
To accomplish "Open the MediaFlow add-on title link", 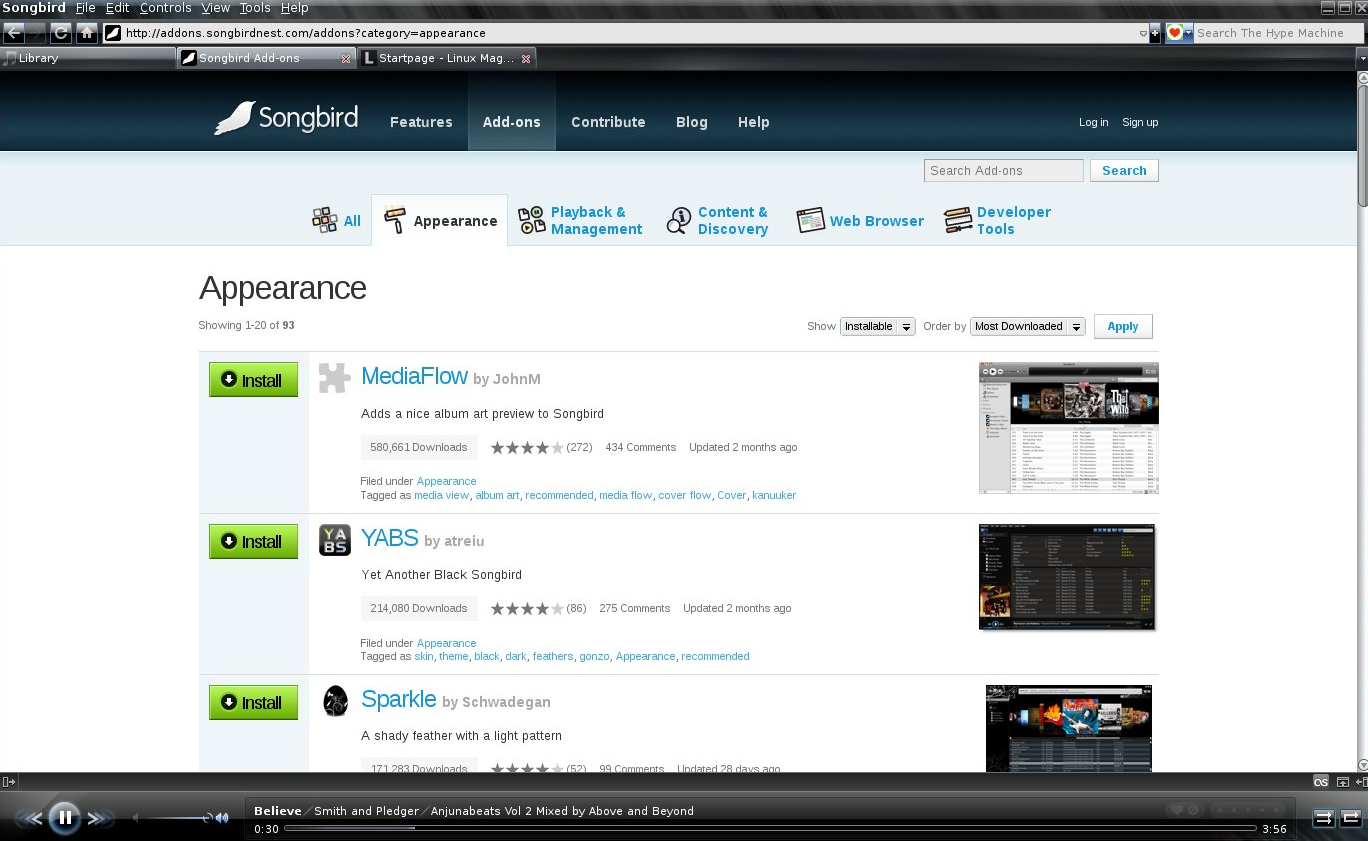I will [414, 376].
